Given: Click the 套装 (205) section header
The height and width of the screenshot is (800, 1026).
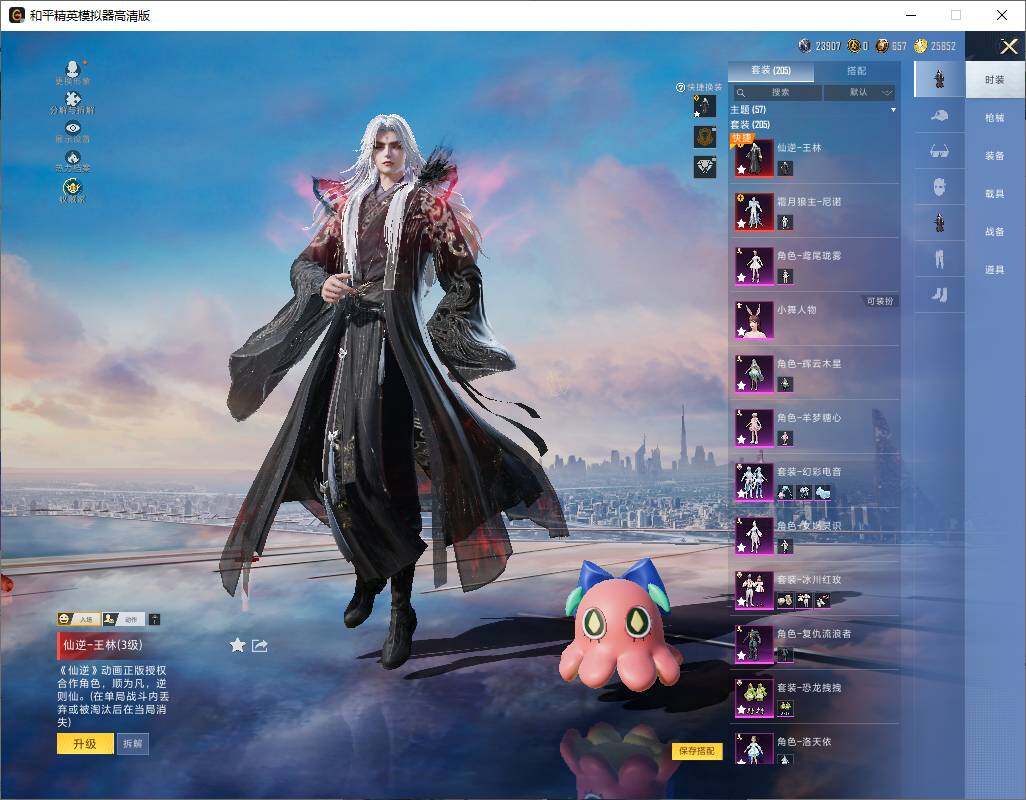Looking at the screenshot, I should pyautogui.click(x=750, y=124).
